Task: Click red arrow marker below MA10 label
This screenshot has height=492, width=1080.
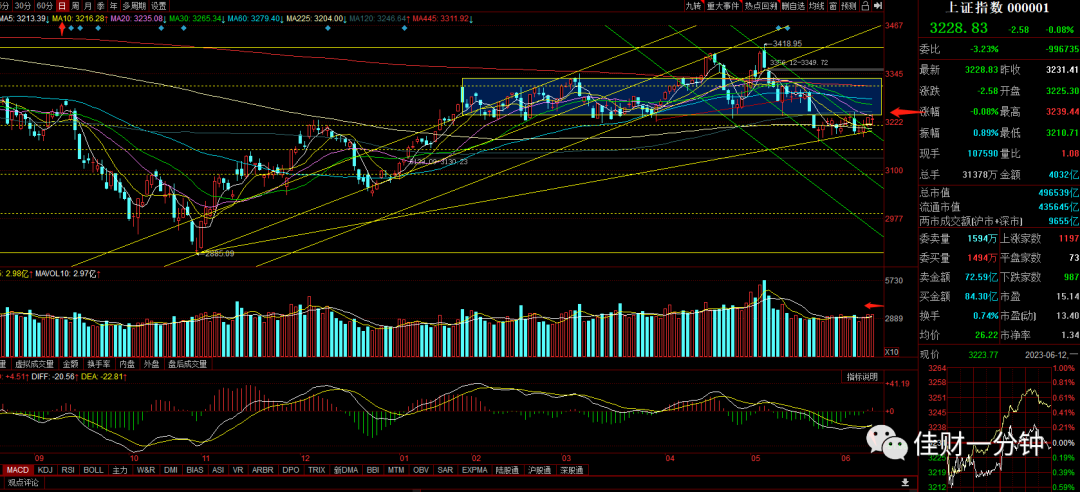Action: pyautogui.click(x=62, y=29)
